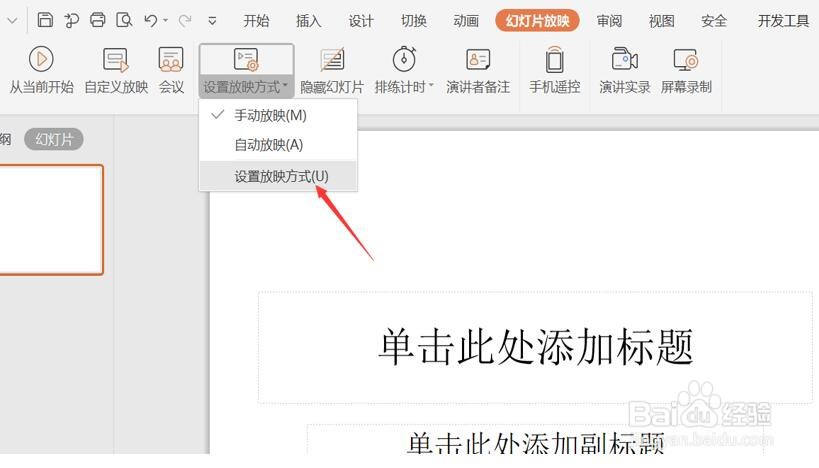Select the slide thumbnail in side panel
Screen dimensions: 819x468
point(51,219)
